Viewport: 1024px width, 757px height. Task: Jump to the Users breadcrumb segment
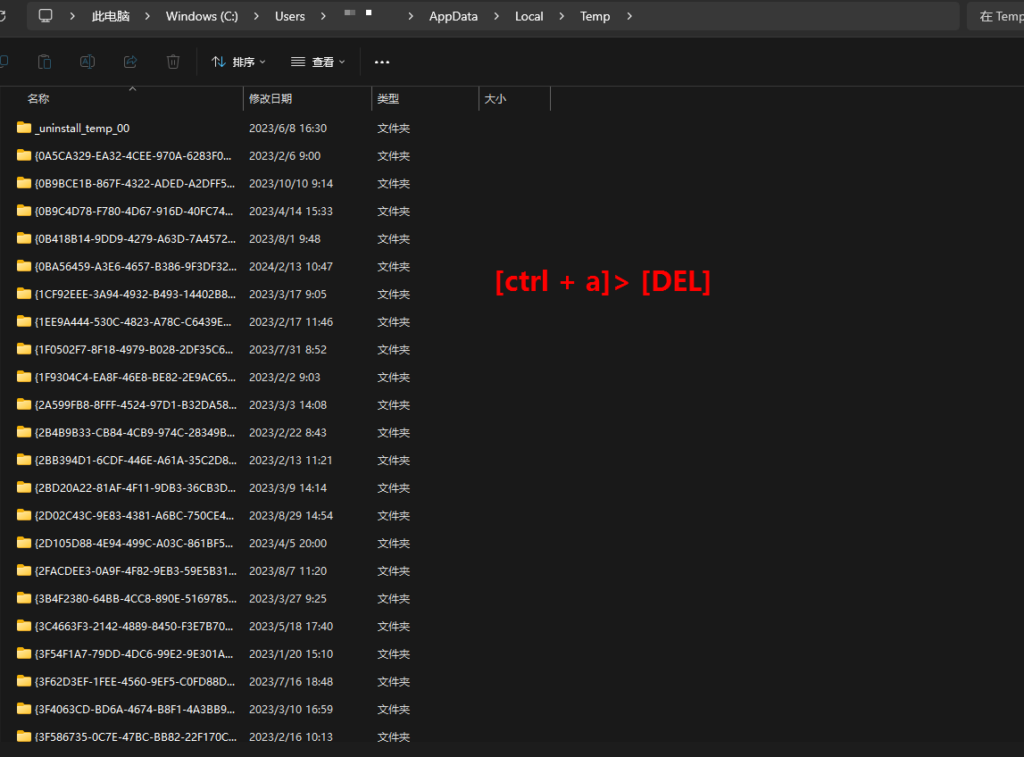[290, 16]
